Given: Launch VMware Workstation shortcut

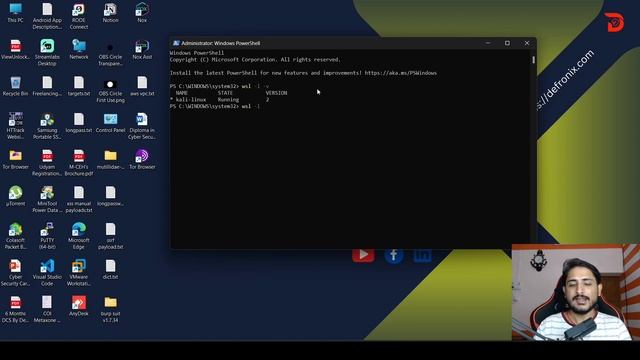Looking at the screenshot, I should pyautogui.click(x=79, y=273).
